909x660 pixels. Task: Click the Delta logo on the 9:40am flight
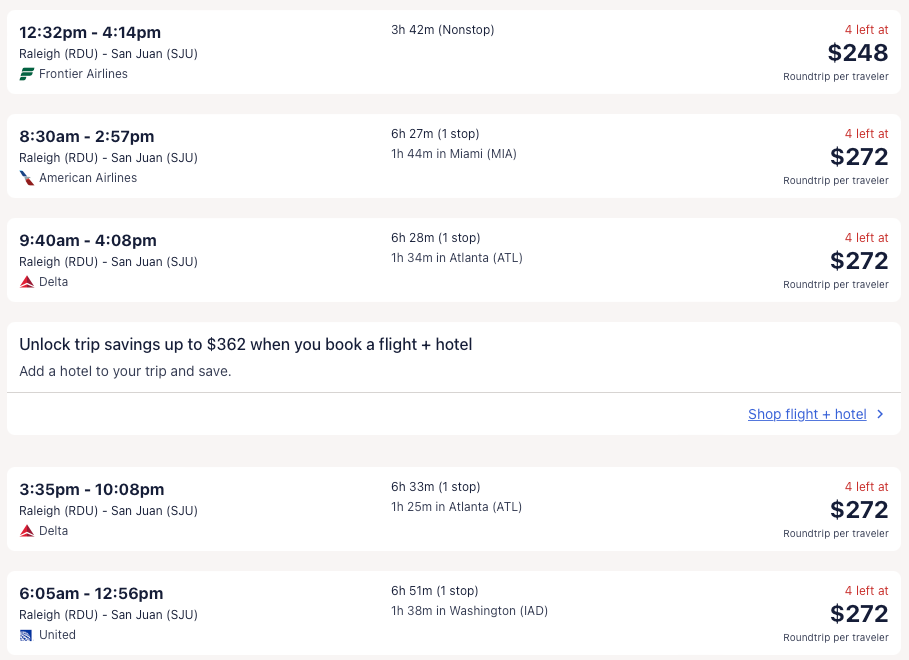(27, 282)
